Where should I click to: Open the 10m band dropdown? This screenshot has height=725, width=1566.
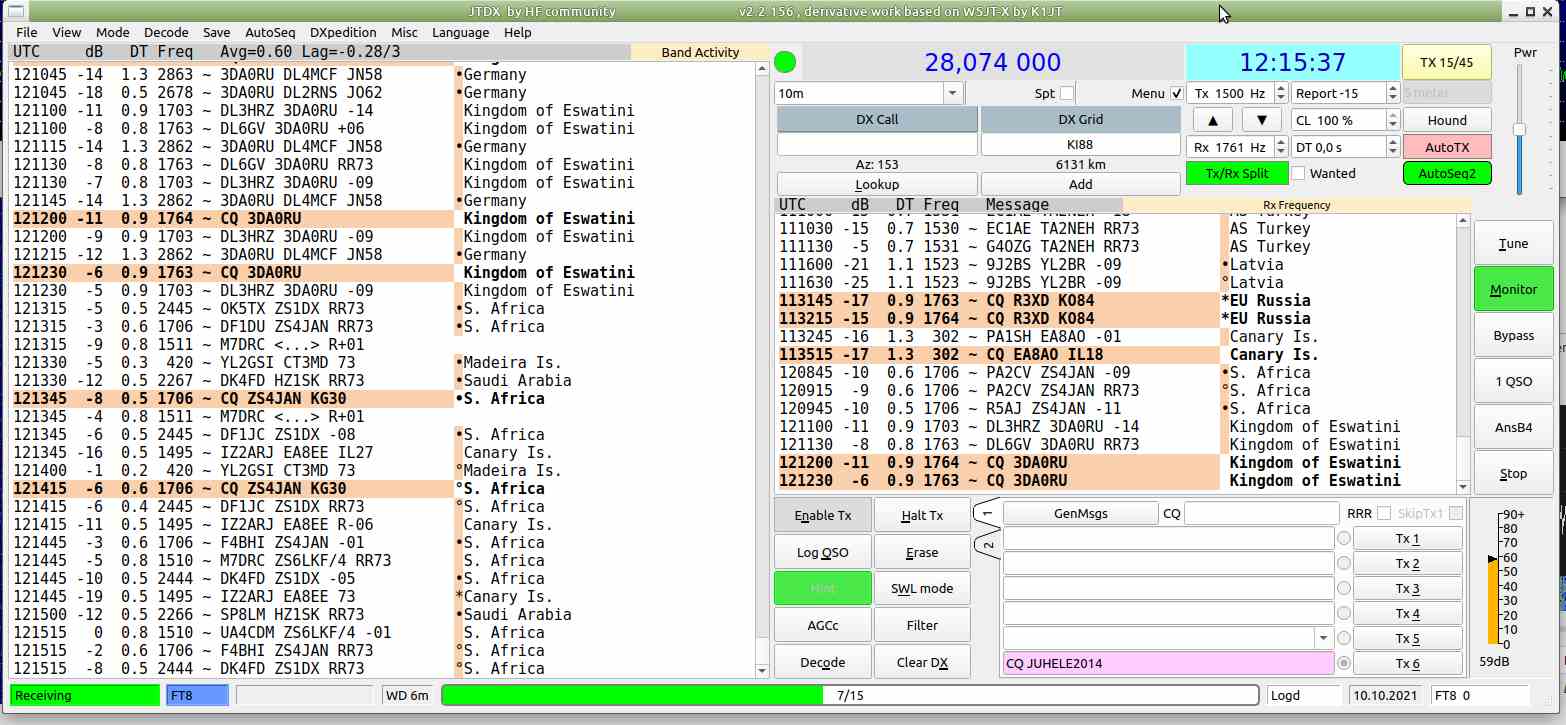pyautogui.click(x=952, y=93)
